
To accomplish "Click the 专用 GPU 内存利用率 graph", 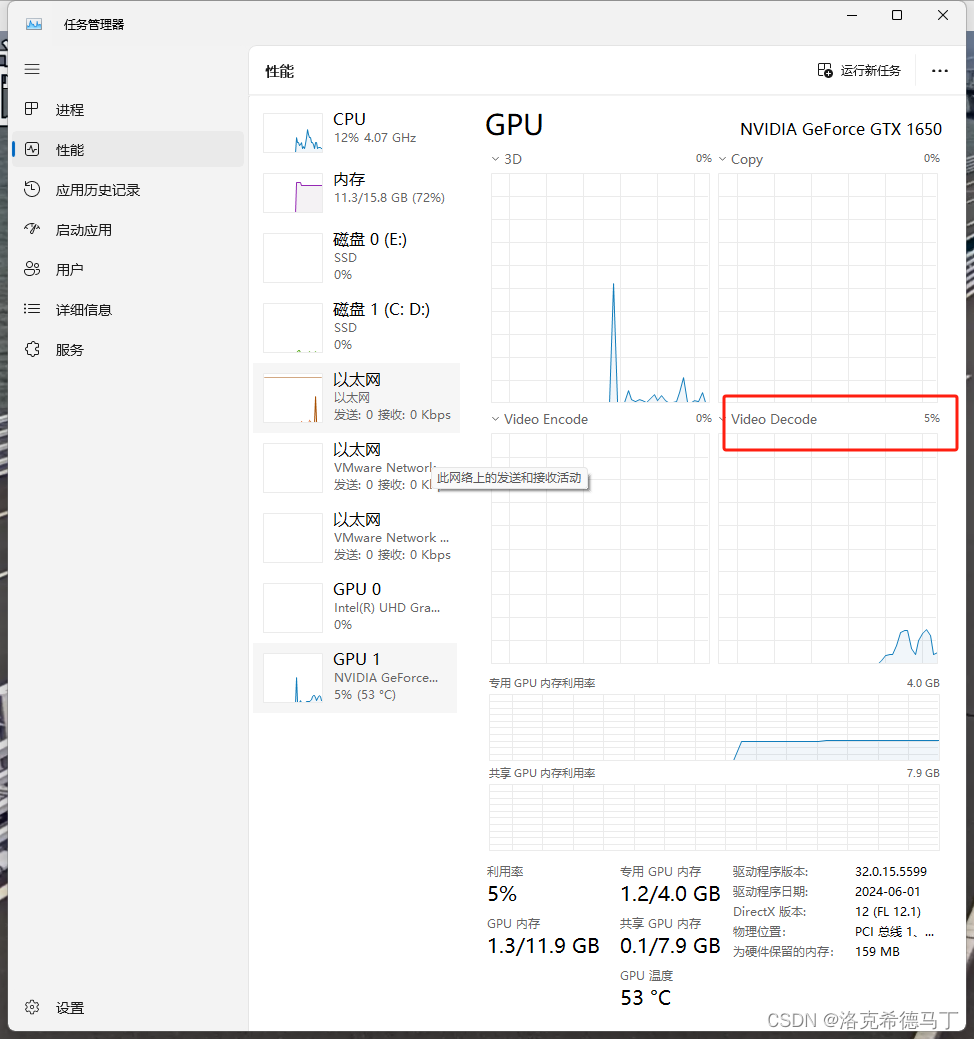I will (x=713, y=728).
